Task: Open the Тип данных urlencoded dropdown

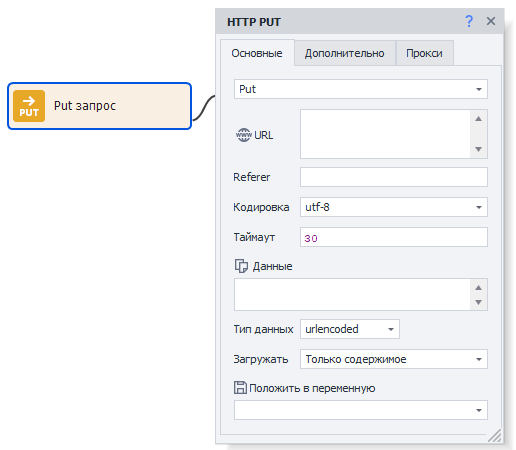Action: (x=350, y=329)
